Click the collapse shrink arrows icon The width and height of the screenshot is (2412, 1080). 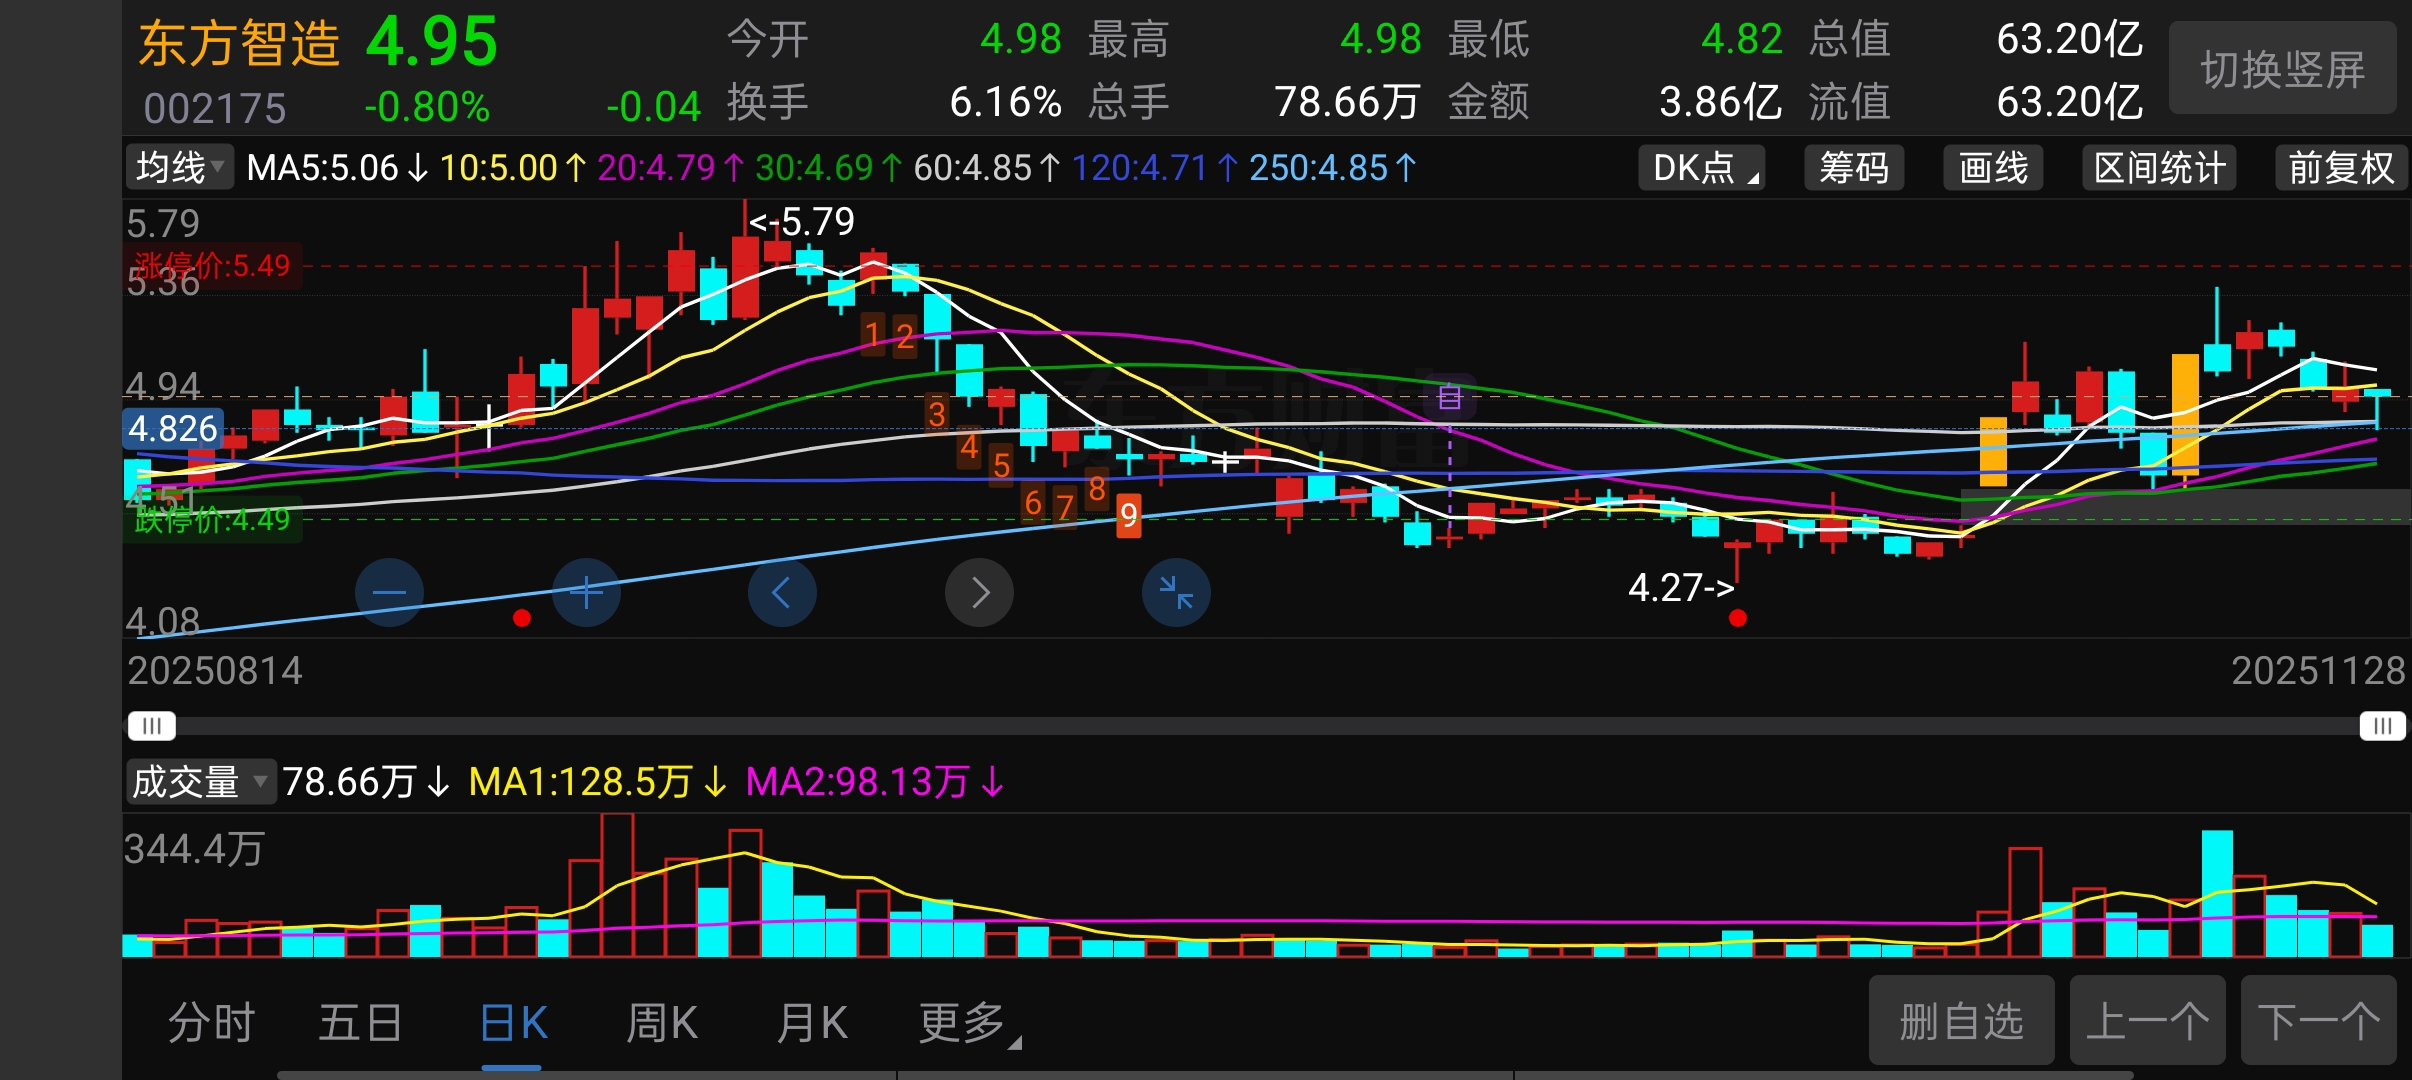(1176, 593)
